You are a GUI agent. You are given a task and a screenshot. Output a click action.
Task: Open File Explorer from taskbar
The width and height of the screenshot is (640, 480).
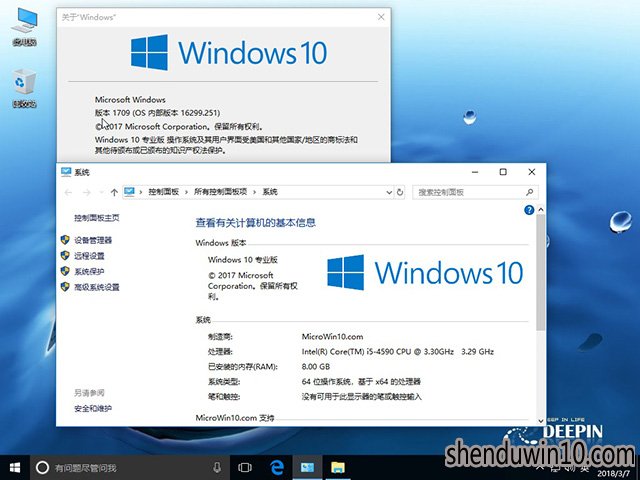(x=338, y=468)
